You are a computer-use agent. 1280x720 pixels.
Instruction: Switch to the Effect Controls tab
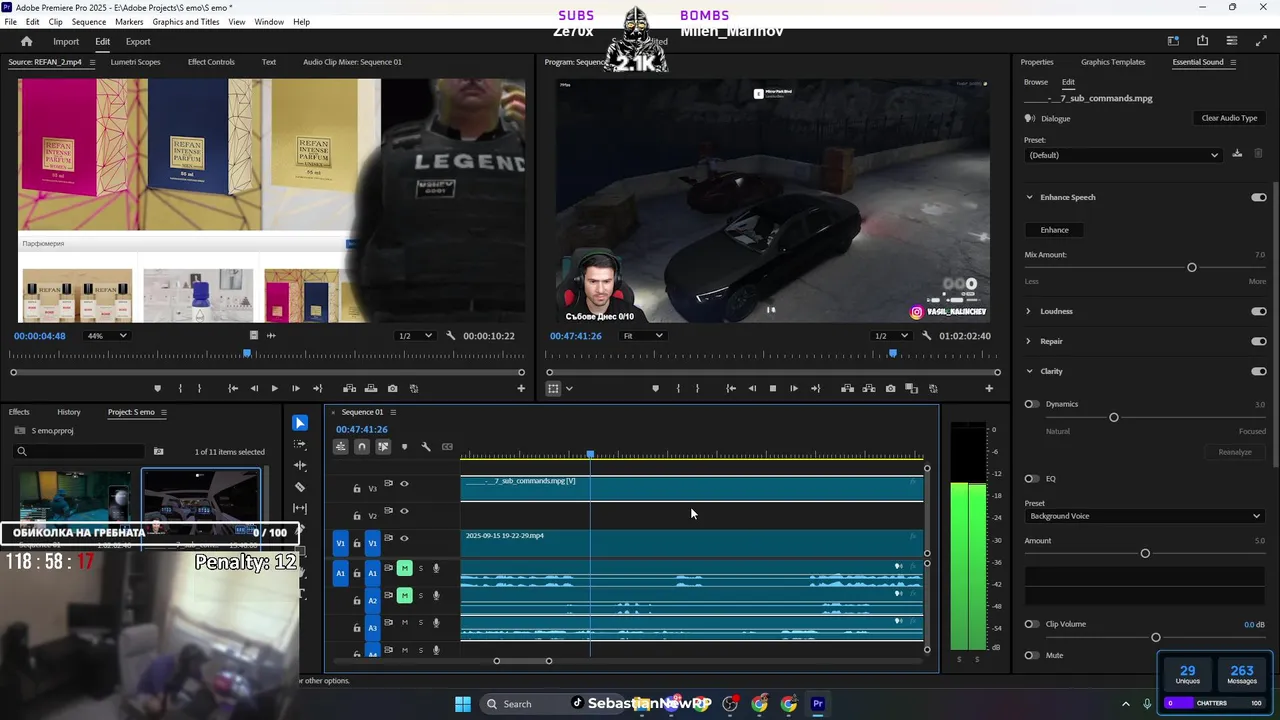(211, 62)
